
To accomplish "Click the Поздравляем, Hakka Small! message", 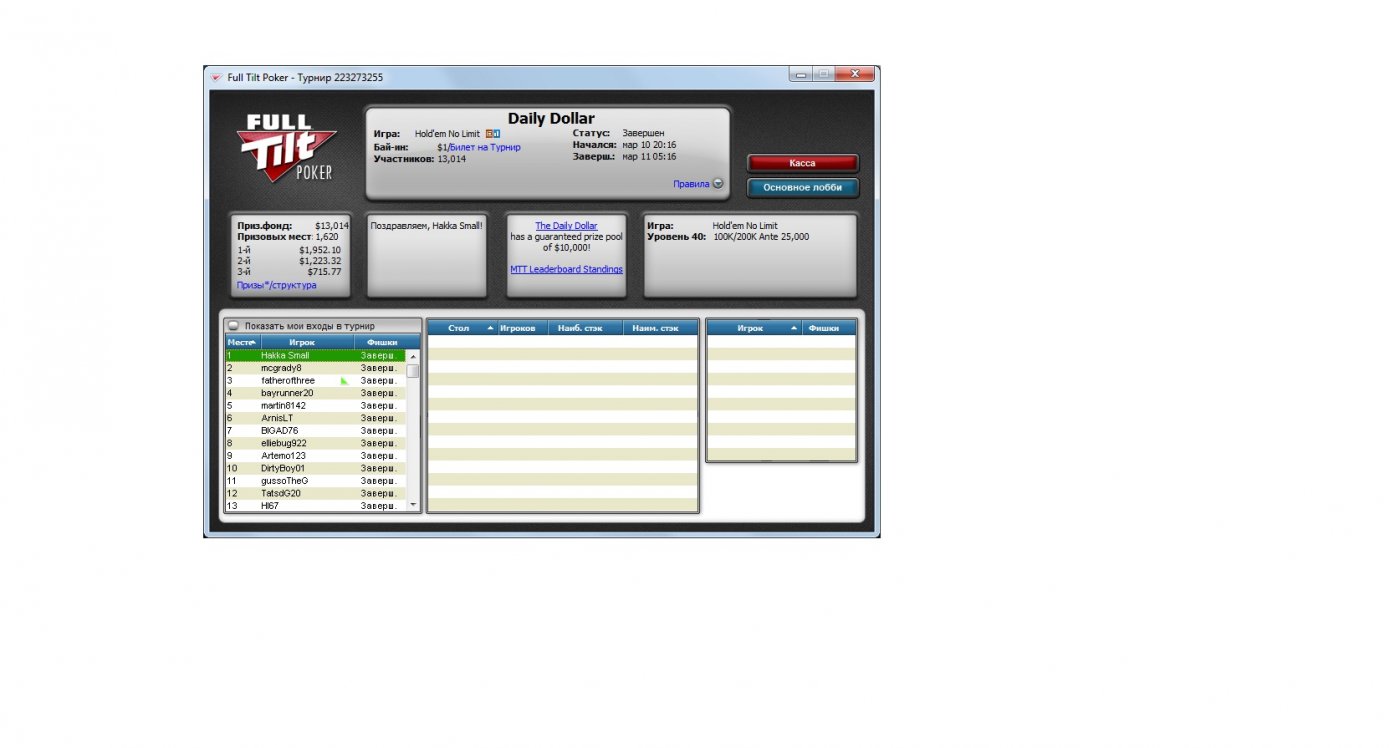I will click(427, 226).
